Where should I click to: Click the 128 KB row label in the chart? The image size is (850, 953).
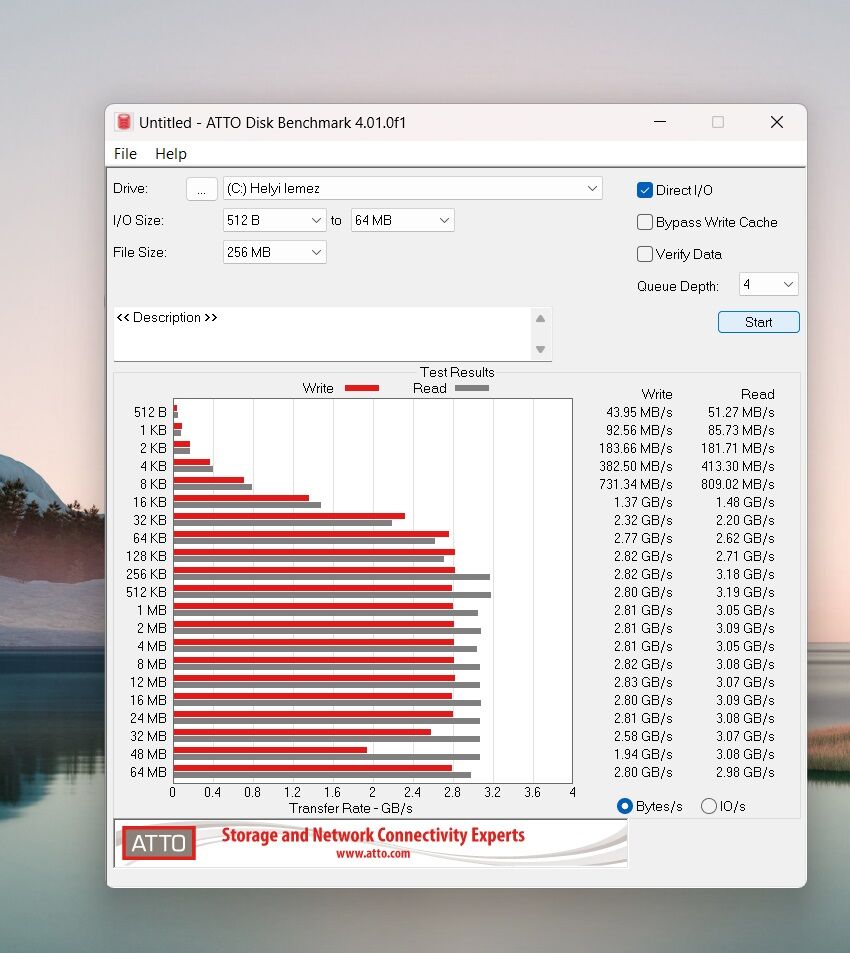[146, 556]
